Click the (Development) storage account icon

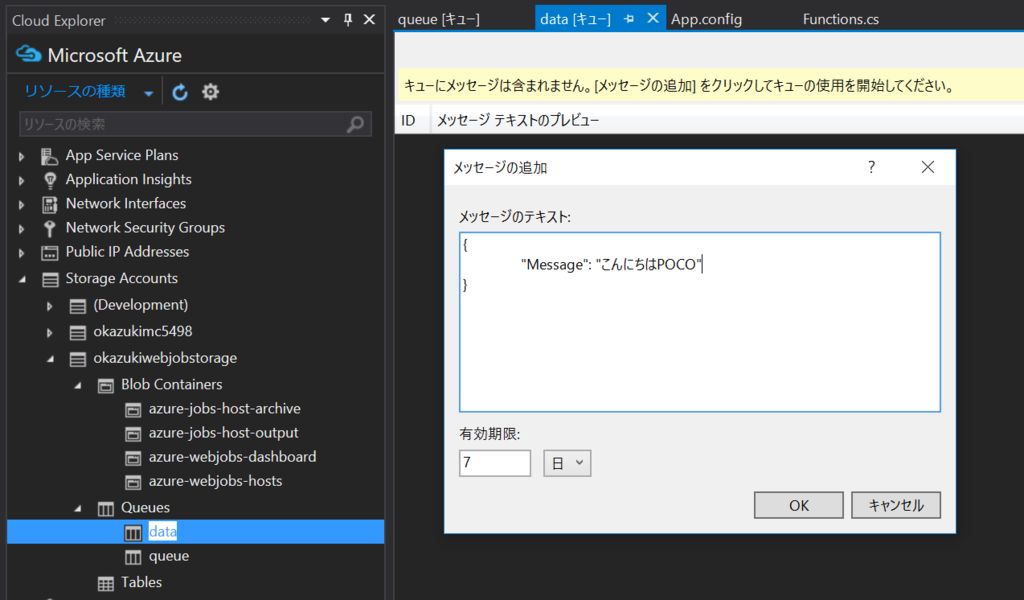click(x=77, y=306)
